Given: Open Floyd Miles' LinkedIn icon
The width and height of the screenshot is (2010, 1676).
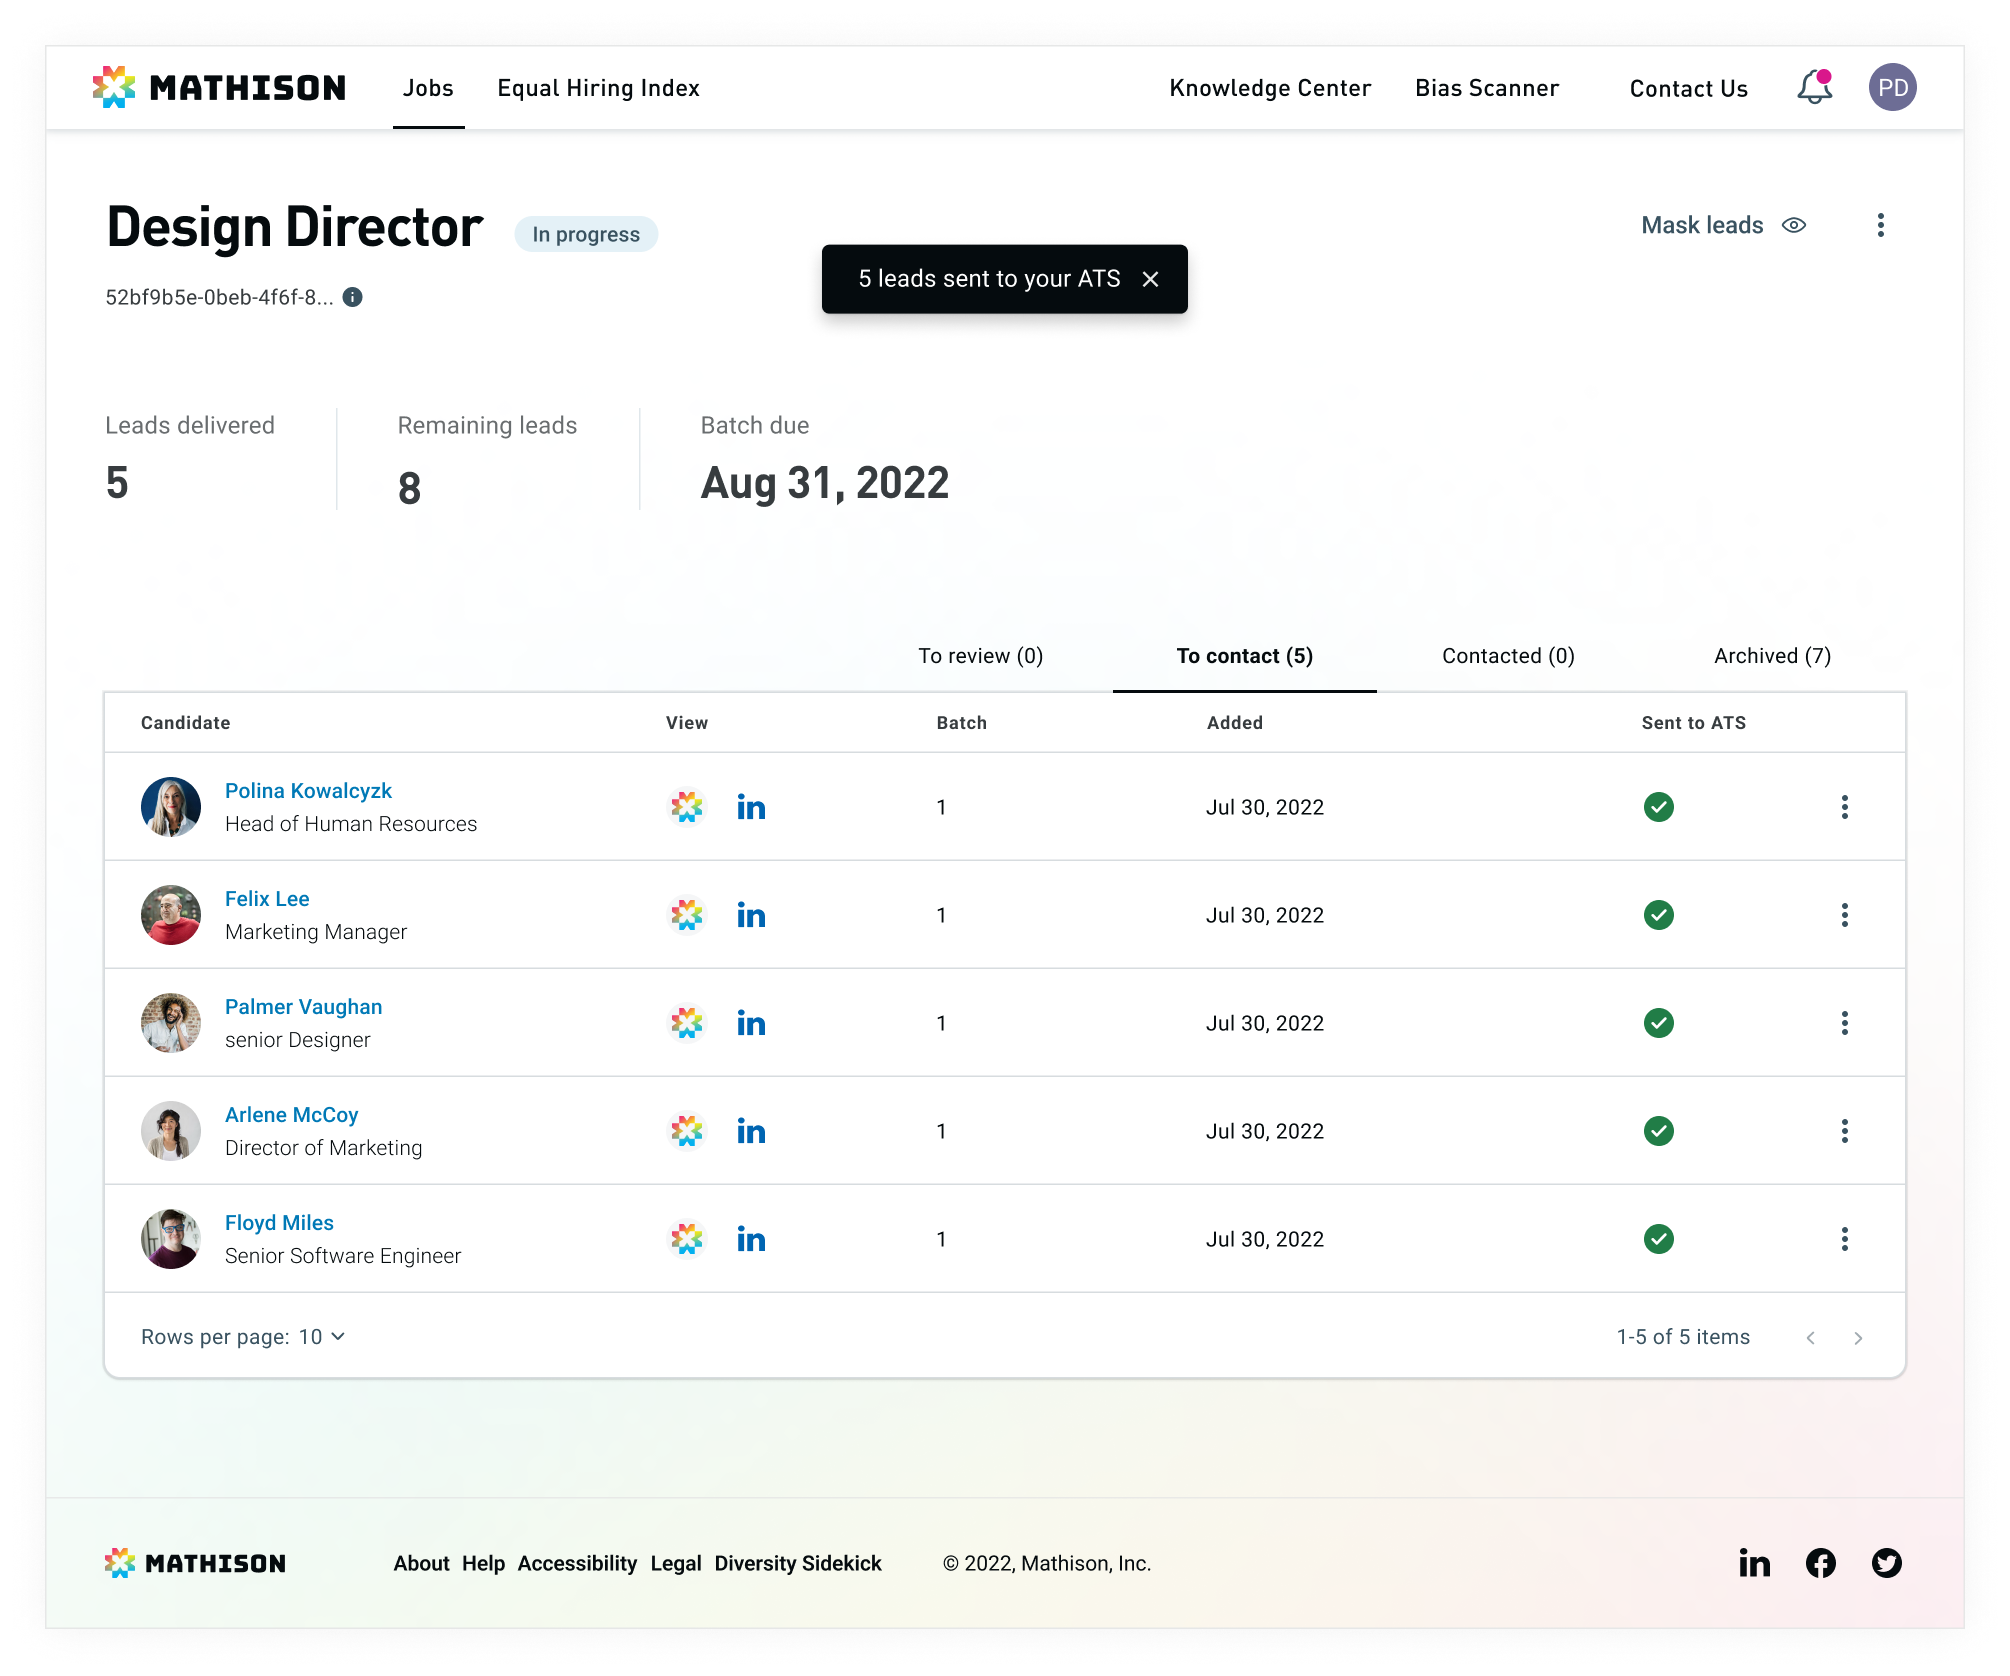Looking at the screenshot, I should pos(751,1239).
